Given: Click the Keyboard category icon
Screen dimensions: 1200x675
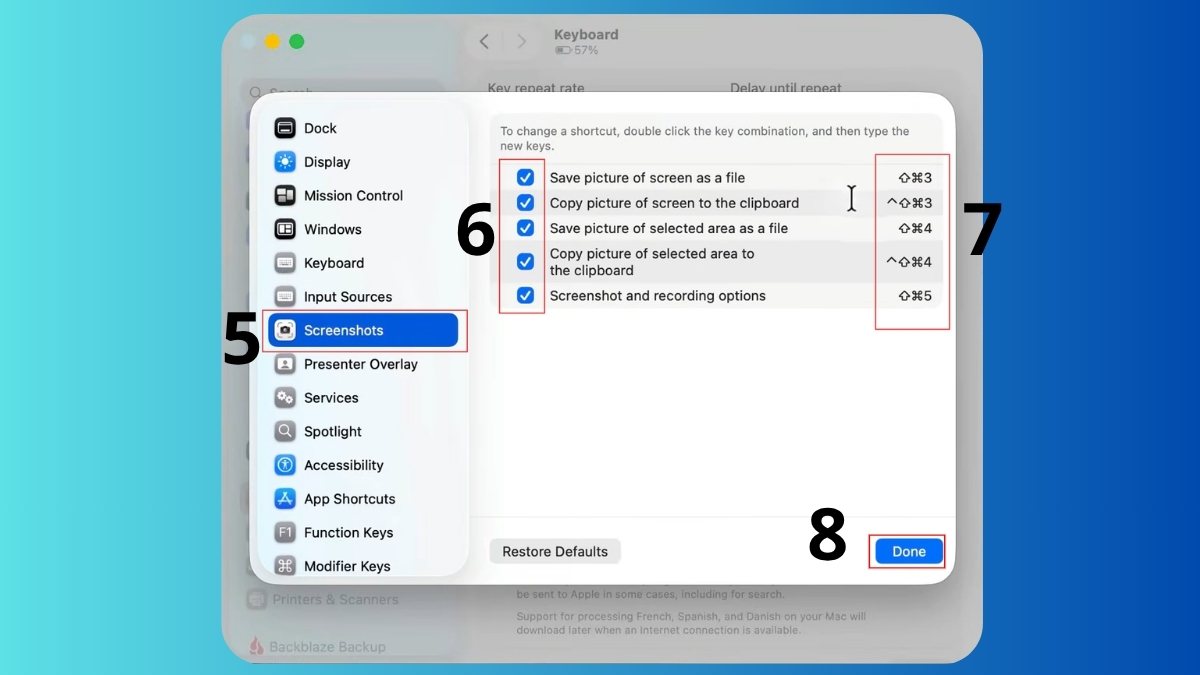Looking at the screenshot, I should [x=286, y=263].
